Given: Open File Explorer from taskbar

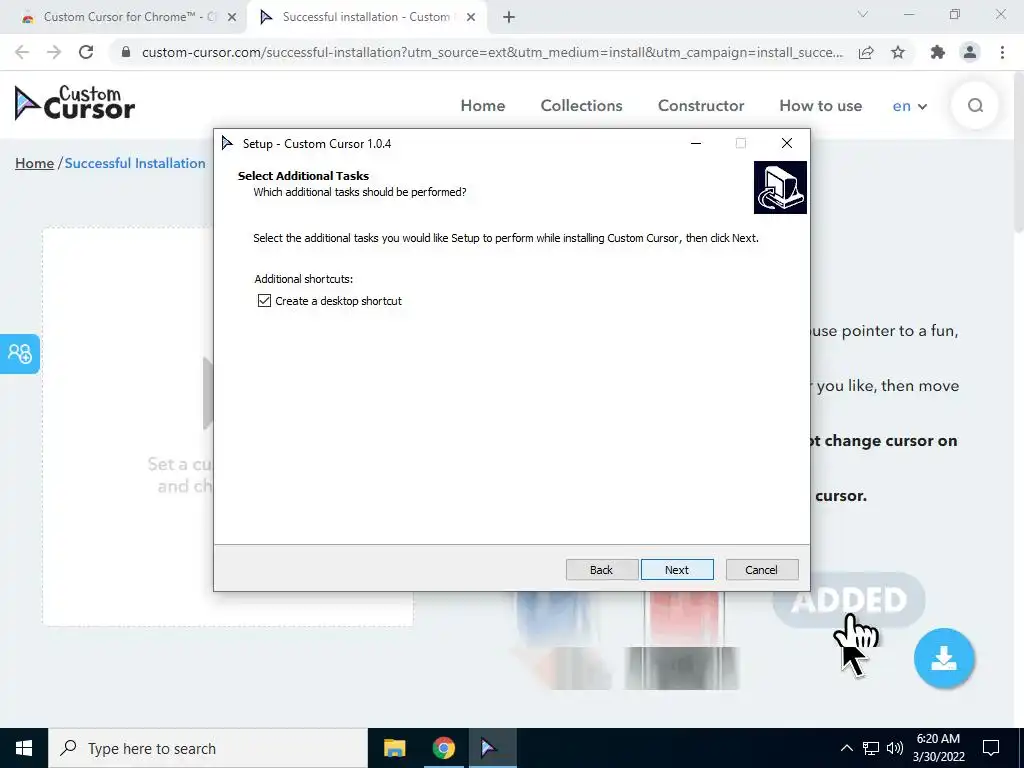Looking at the screenshot, I should tap(394, 748).
